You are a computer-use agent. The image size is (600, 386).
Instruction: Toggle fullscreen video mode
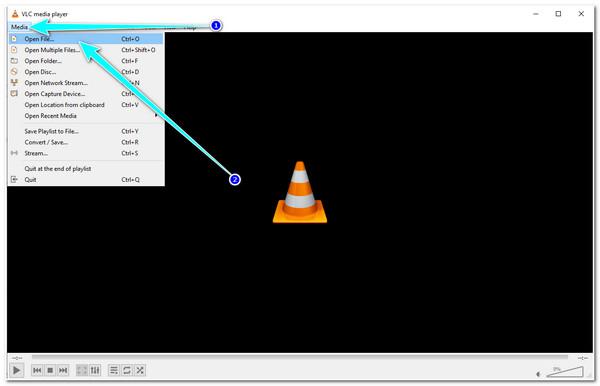tap(82, 370)
